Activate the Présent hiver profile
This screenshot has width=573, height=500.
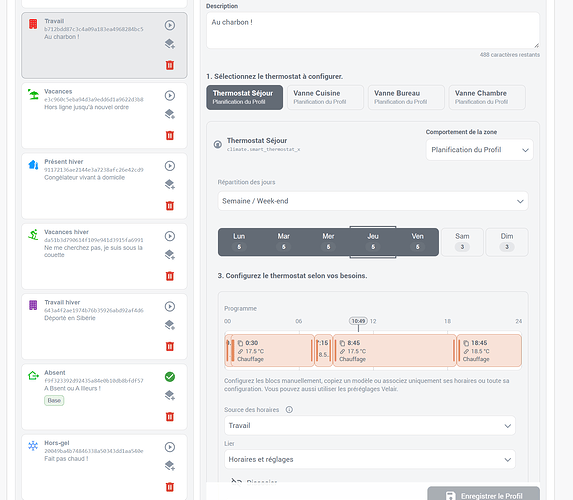[170, 166]
